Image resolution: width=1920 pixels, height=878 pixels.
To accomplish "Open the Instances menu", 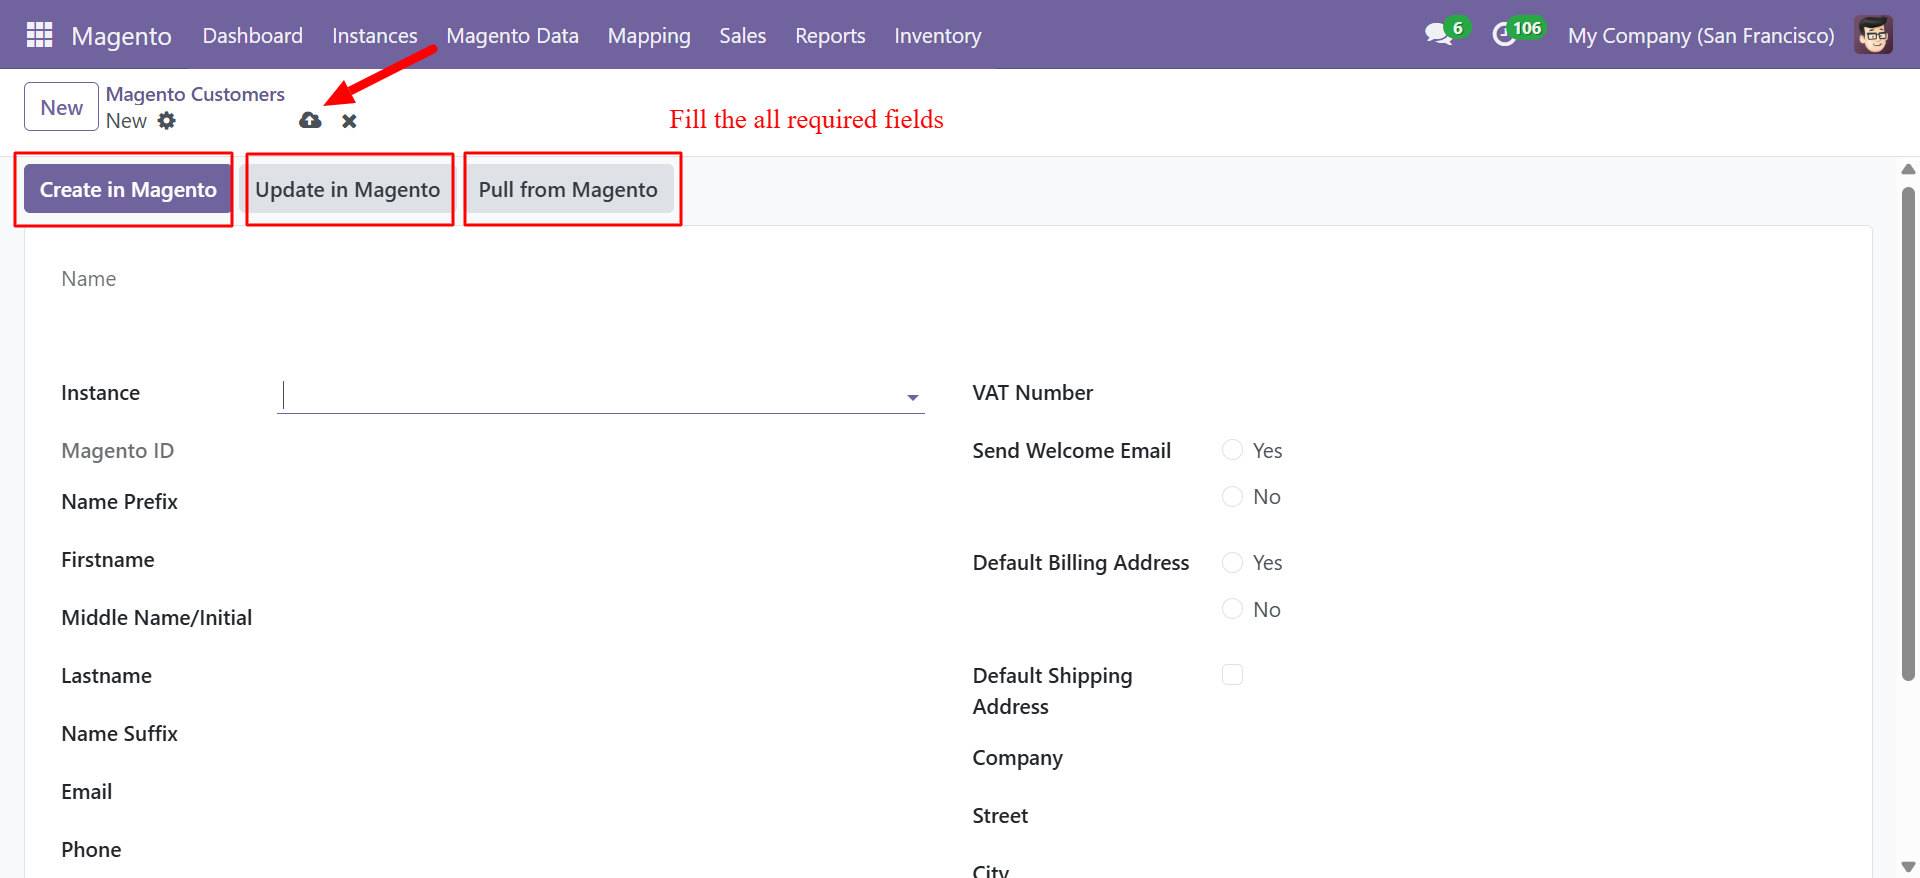I will pyautogui.click(x=375, y=36).
